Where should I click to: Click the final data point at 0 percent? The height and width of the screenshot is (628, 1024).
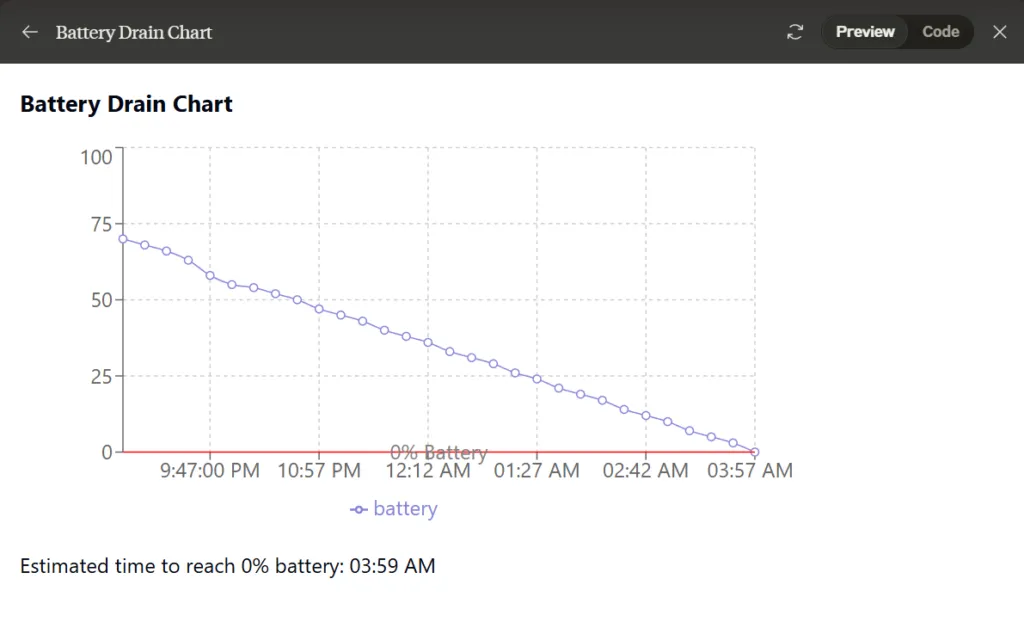click(755, 452)
